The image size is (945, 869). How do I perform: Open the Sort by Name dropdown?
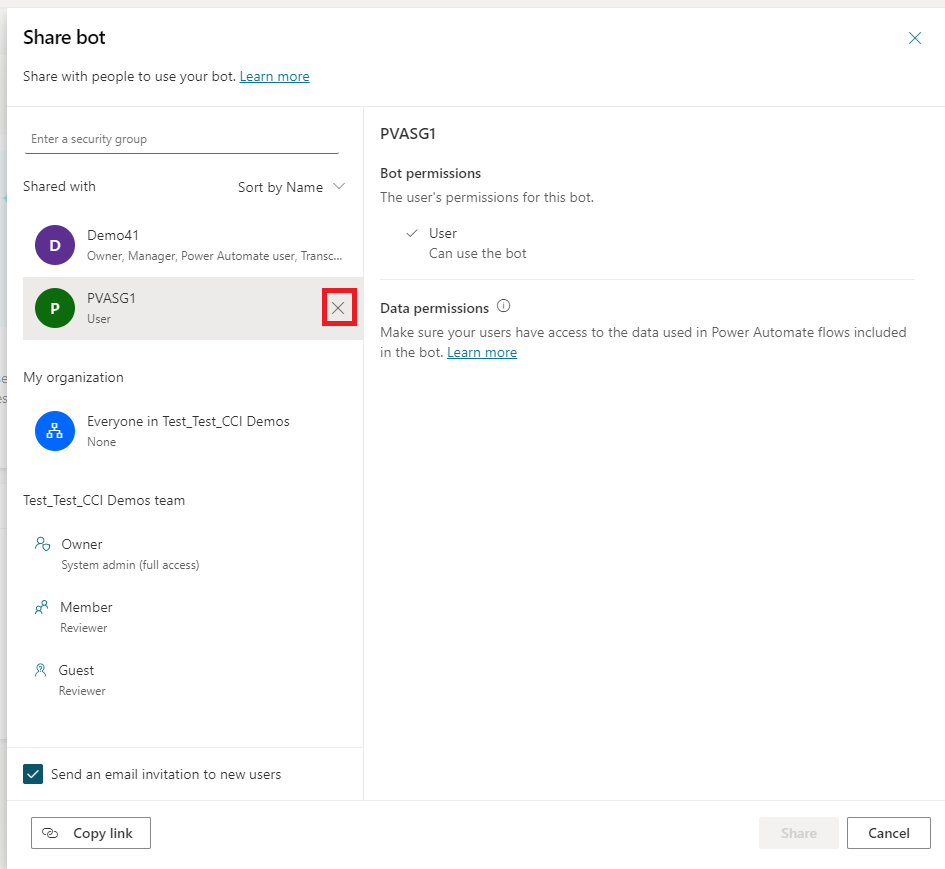(x=291, y=187)
